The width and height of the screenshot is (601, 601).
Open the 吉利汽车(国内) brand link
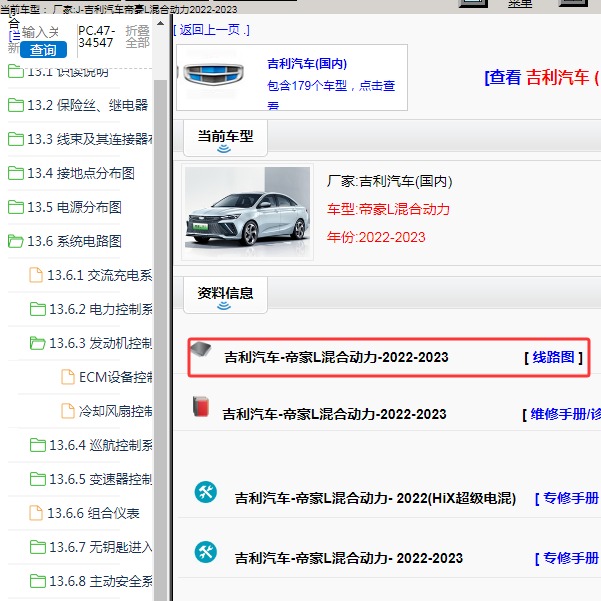pyautogui.click(x=307, y=64)
